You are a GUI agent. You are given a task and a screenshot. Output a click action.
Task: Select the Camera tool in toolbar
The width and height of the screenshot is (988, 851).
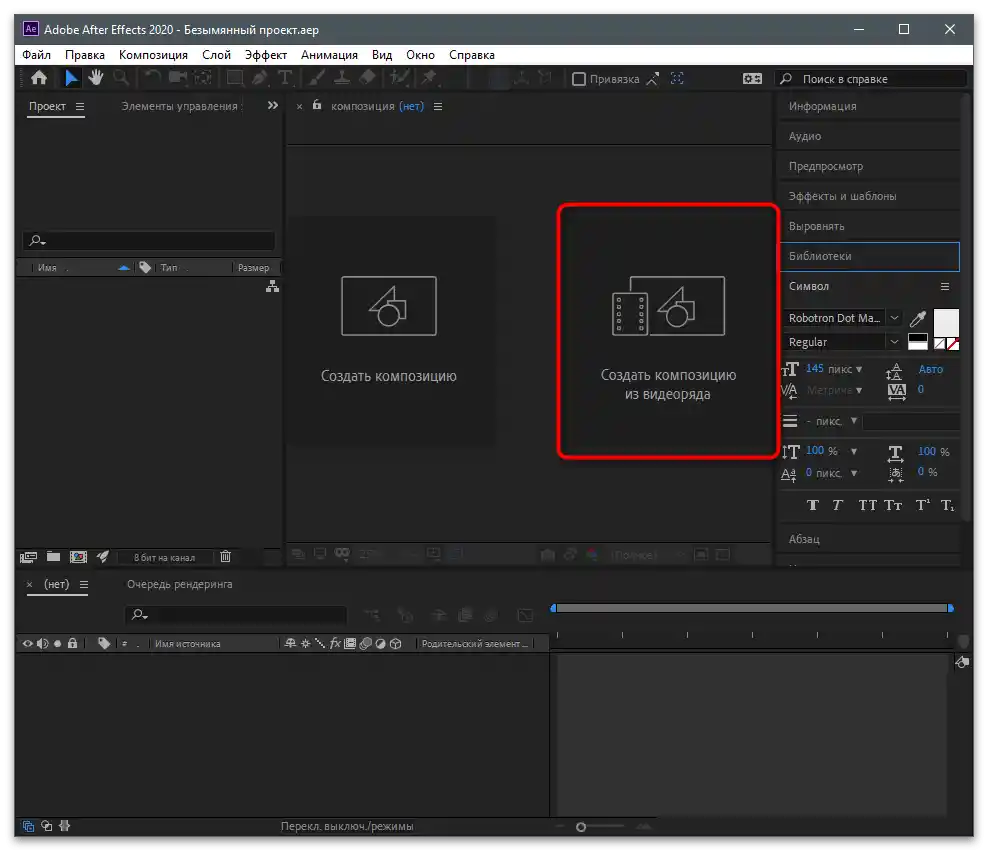point(178,78)
